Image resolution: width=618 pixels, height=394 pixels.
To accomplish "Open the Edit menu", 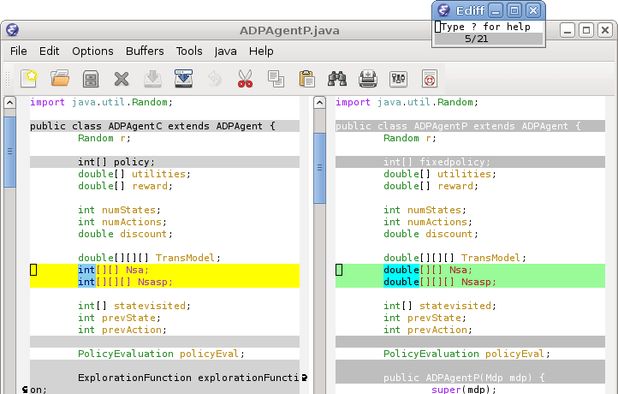I will point(49,51).
